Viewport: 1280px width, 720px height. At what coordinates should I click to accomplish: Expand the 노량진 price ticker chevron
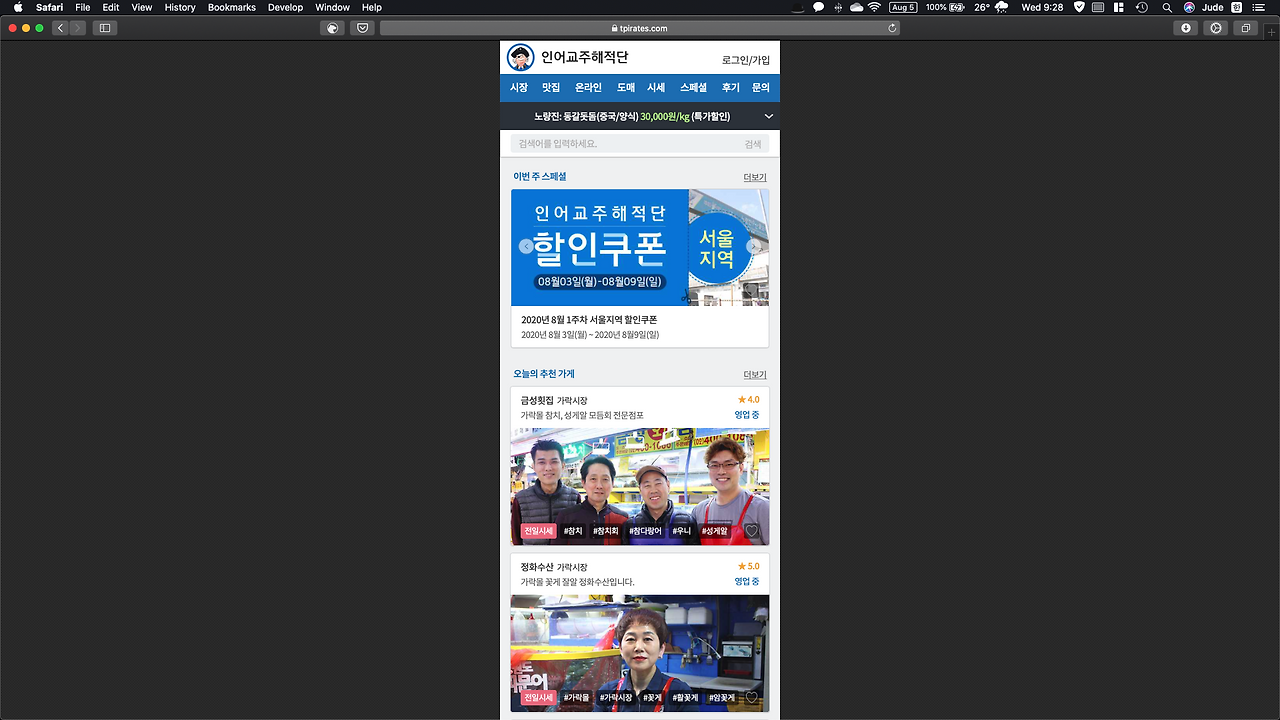768,117
